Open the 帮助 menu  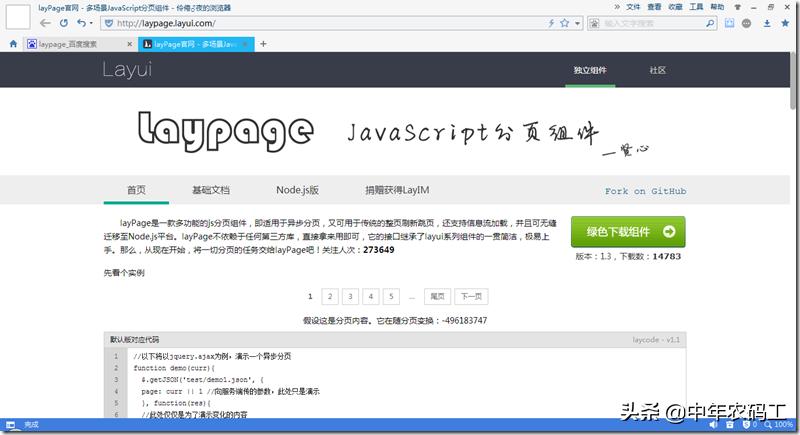[x=717, y=7]
